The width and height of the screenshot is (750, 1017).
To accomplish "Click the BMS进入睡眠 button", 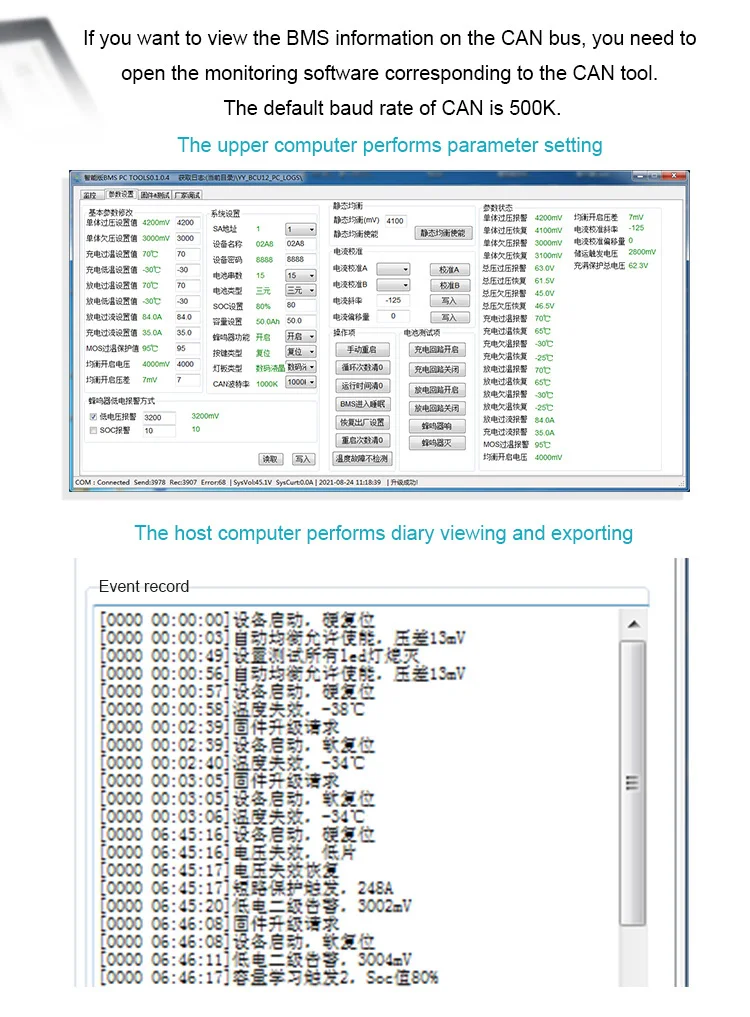I will (362, 403).
